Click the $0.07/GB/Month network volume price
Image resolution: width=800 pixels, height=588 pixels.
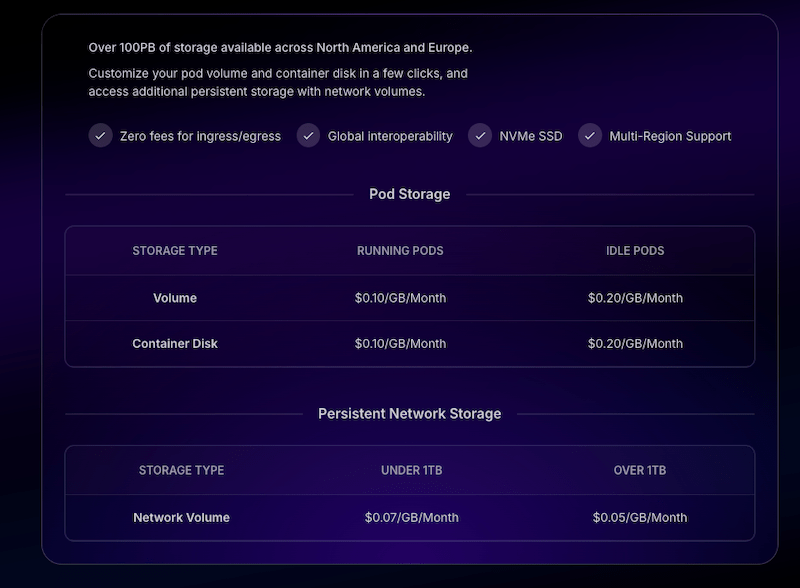point(411,518)
